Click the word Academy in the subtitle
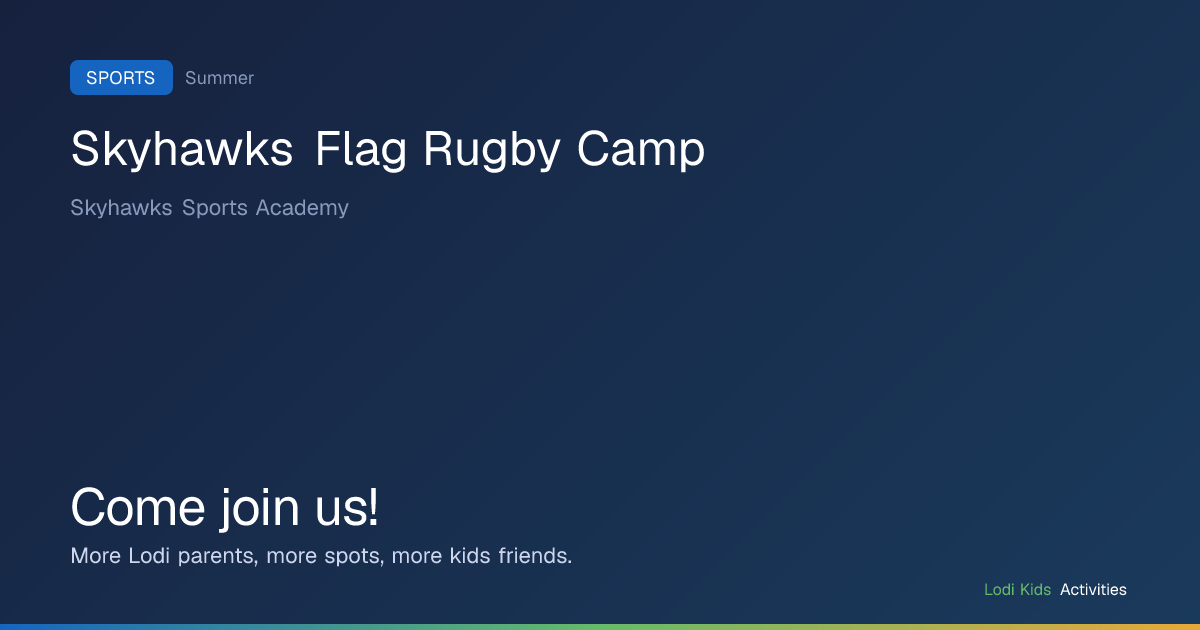This screenshot has height=630, width=1200. click(302, 208)
